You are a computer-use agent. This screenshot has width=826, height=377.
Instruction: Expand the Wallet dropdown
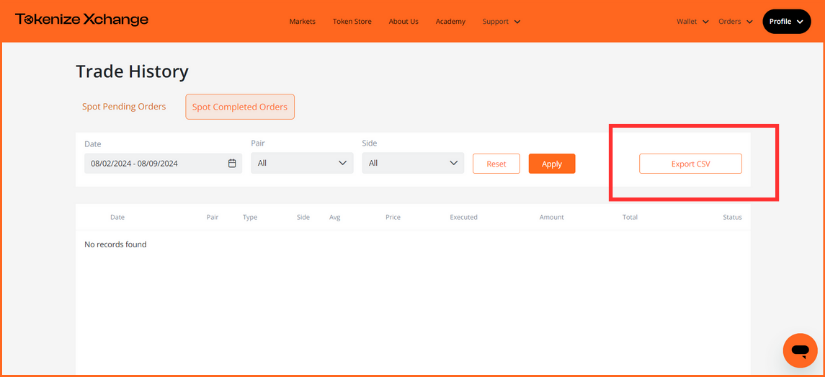point(692,22)
